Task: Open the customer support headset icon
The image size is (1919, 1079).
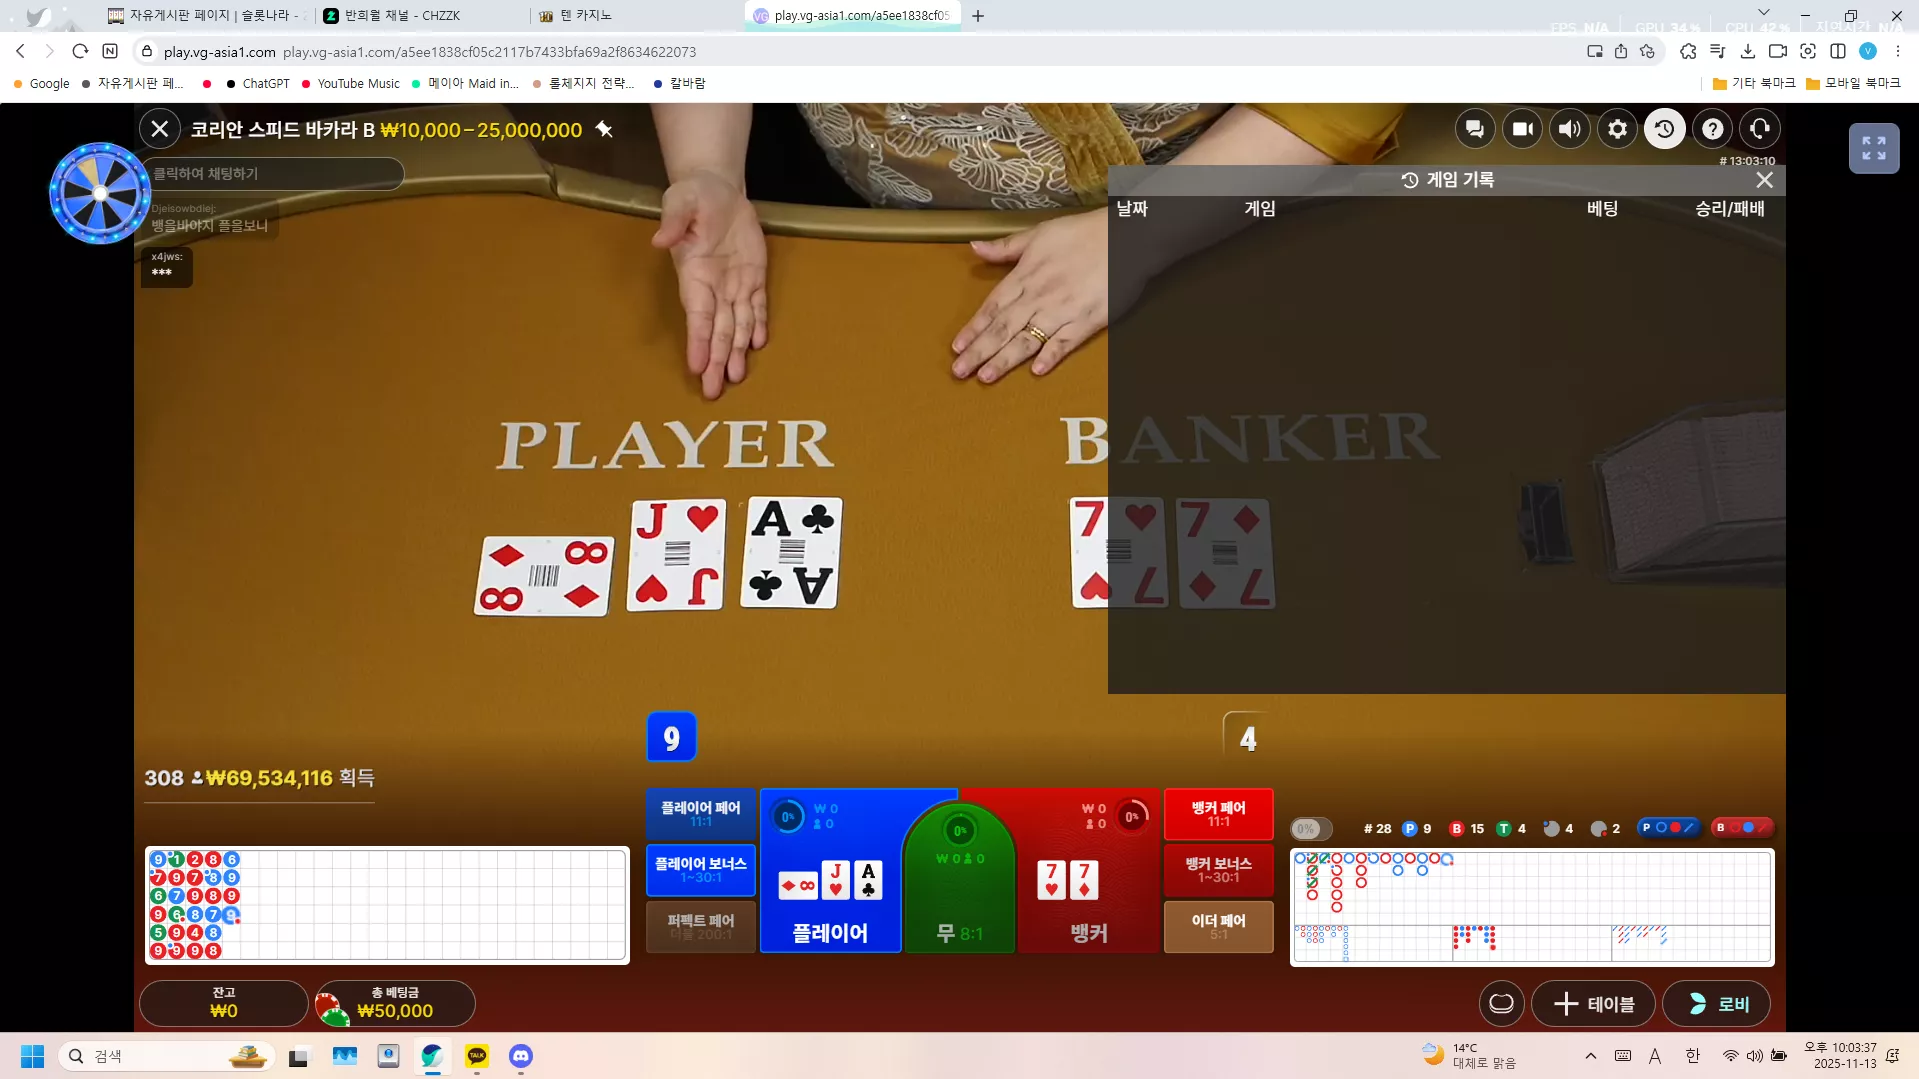Action: coord(1760,129)
